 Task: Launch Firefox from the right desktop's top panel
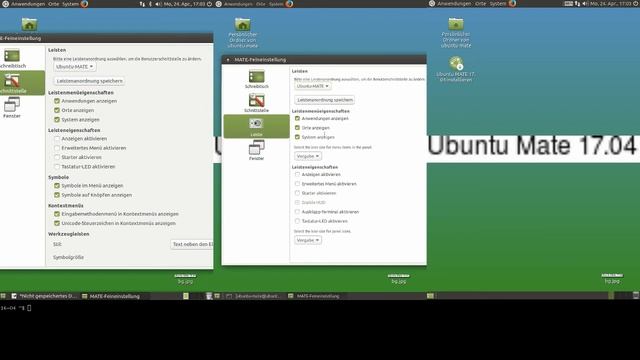click(512, 4)
